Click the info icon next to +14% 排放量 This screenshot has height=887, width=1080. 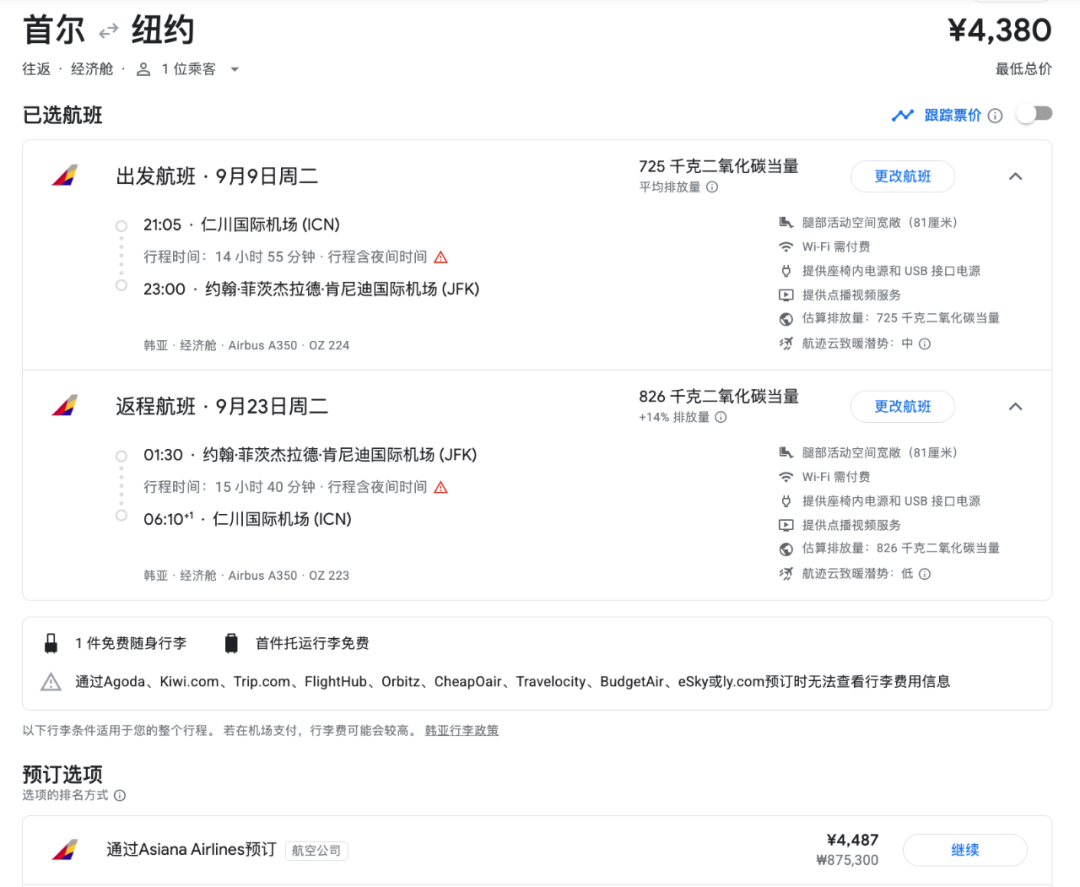[x=721, y=417]
